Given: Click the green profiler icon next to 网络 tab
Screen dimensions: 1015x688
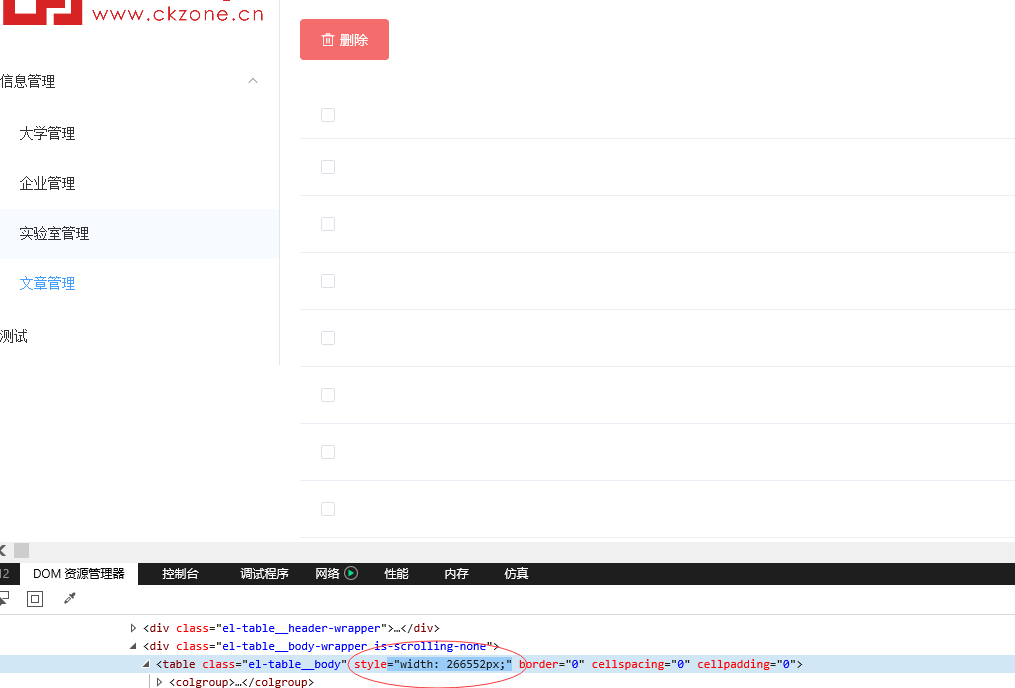Looking at the screenshot, I should (351, 573).
